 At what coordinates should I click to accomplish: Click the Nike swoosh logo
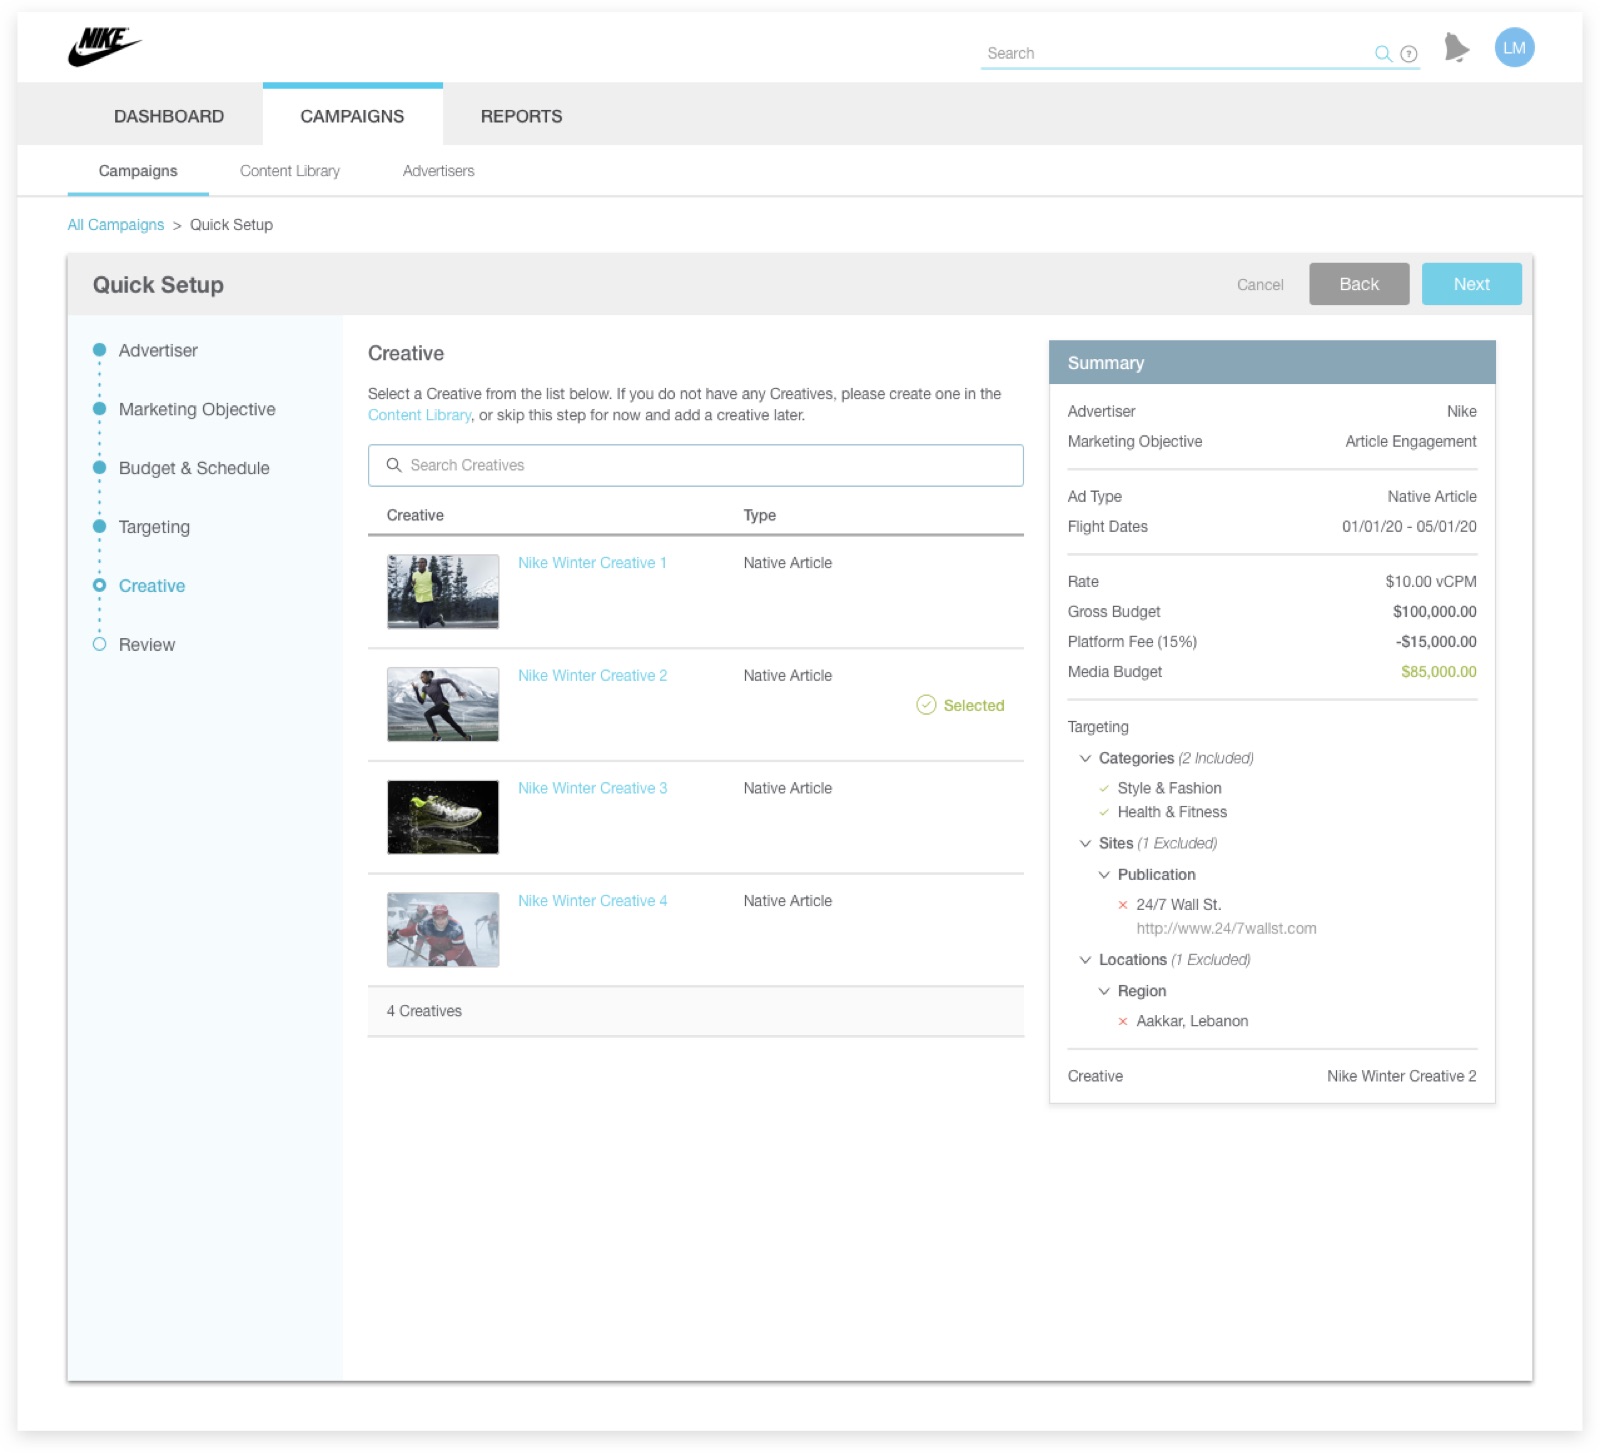click(x=104, y=46)
